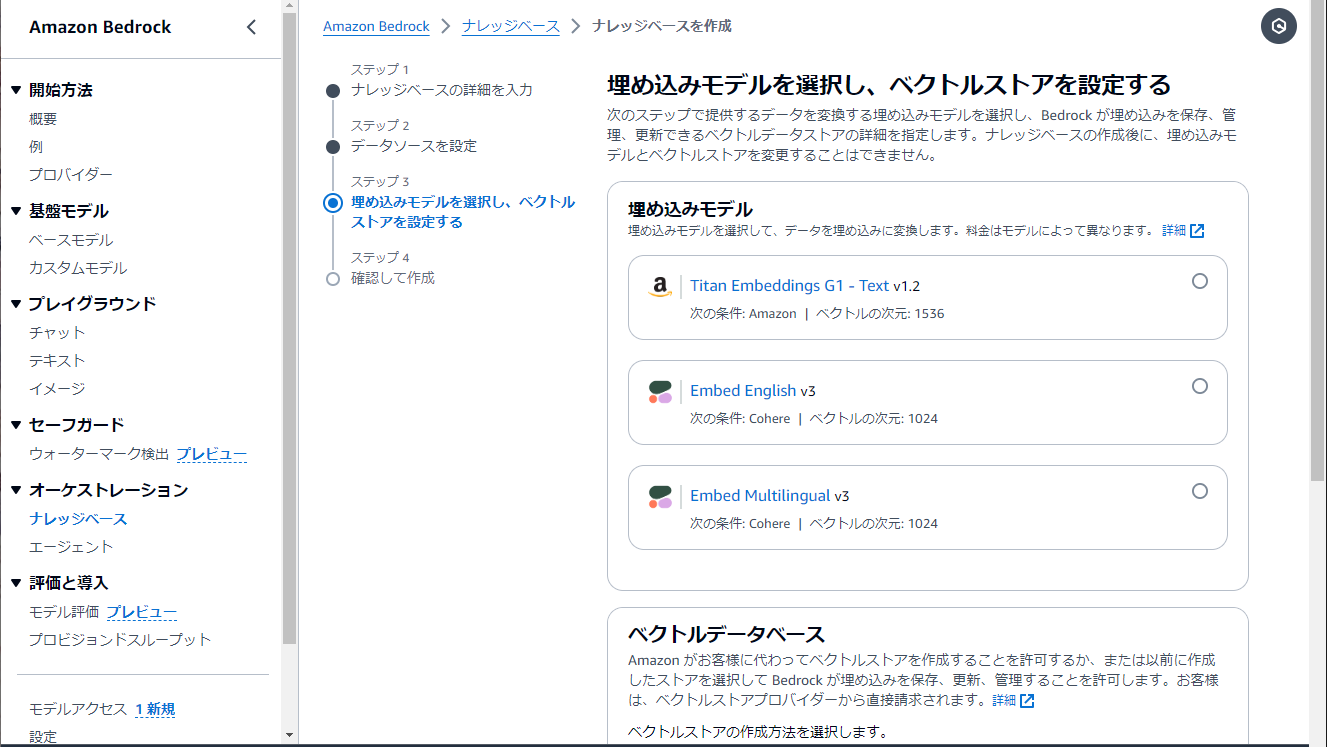Click the filled circle for ステップ 1
Viewport: 1327px width, 747px height.
pyautogui.click(x=332, y=90)
